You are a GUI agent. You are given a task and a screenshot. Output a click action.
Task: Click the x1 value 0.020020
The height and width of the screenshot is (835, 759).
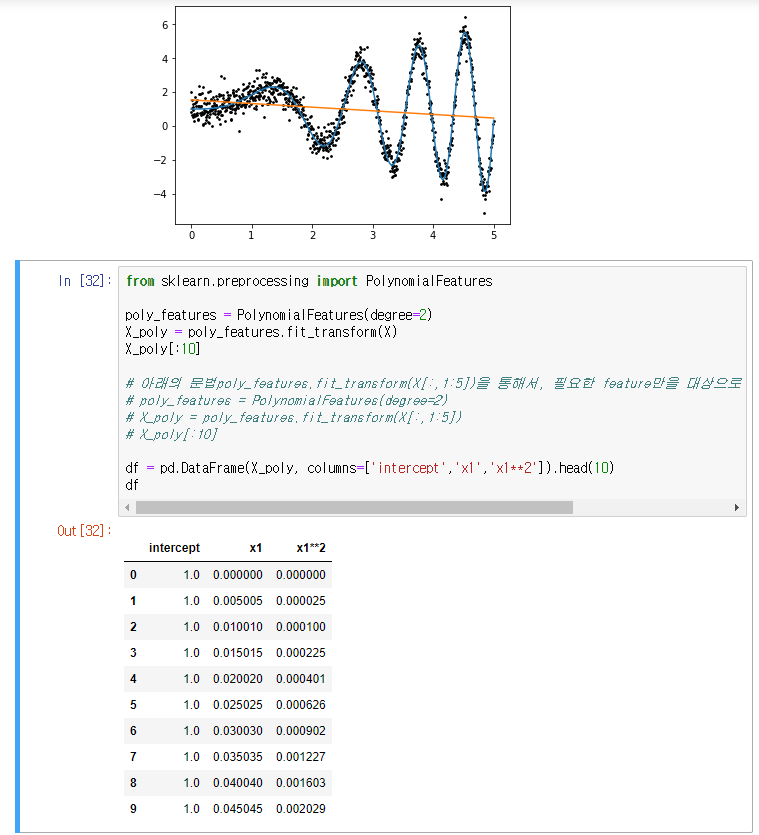(238, 678)
